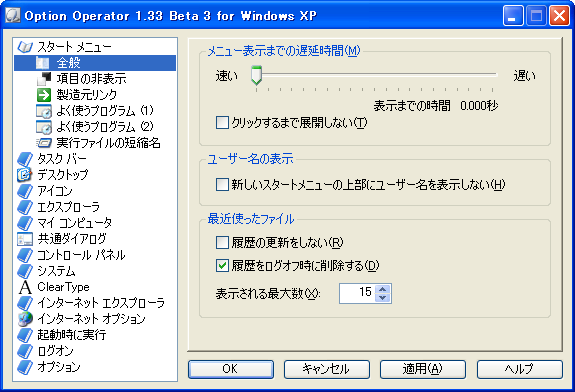Open the インターネット オプション entry

click(91, 319)
